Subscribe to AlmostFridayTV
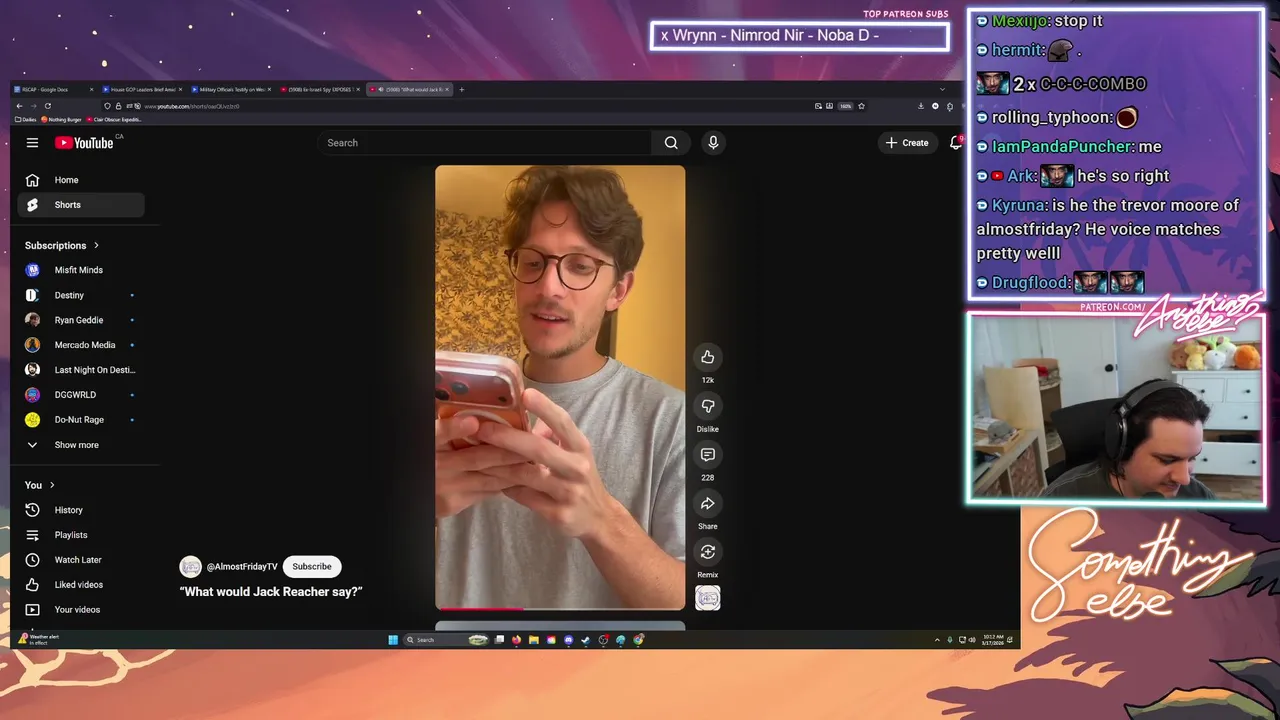Viewport: 1280px width, 720px height. 312,567
